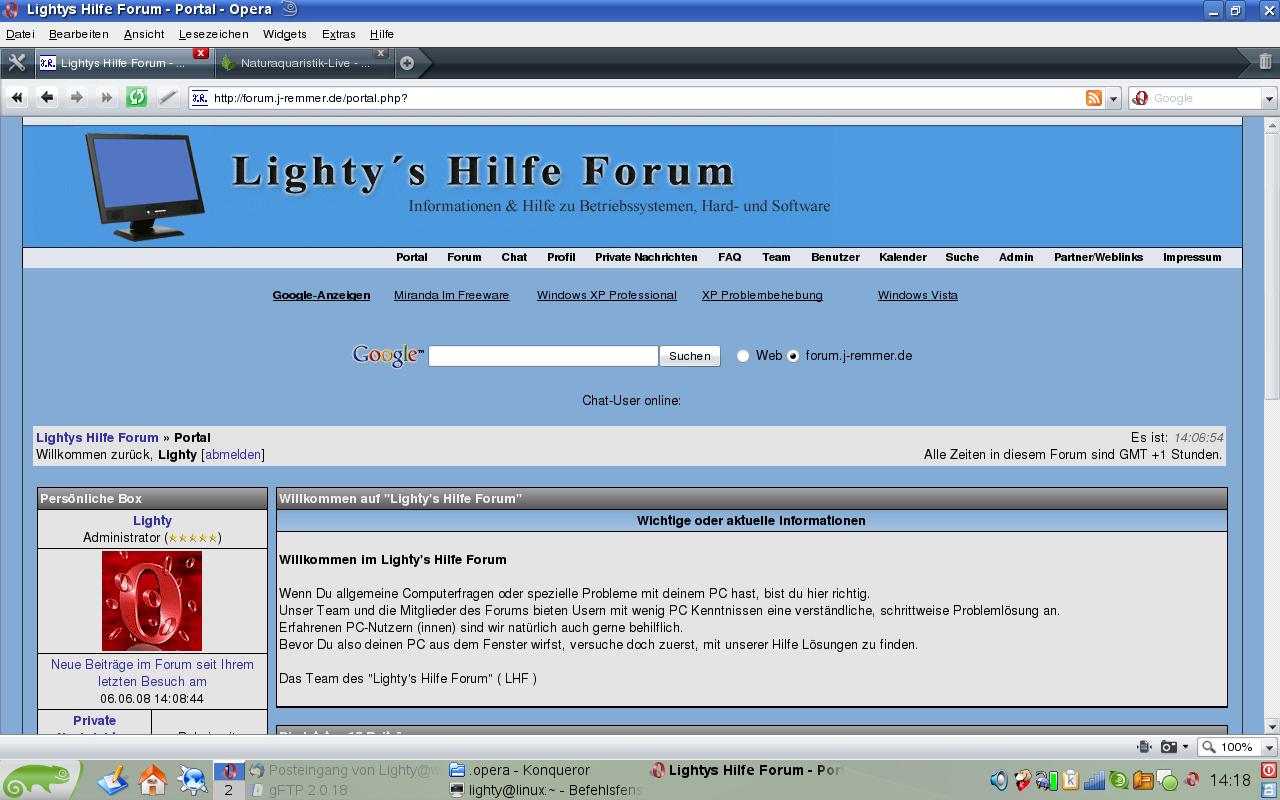Viewport: 1280px width, 800px height.
Task: Switch to the Naturaquaristik-Live tab
Action: coord(304,63)
